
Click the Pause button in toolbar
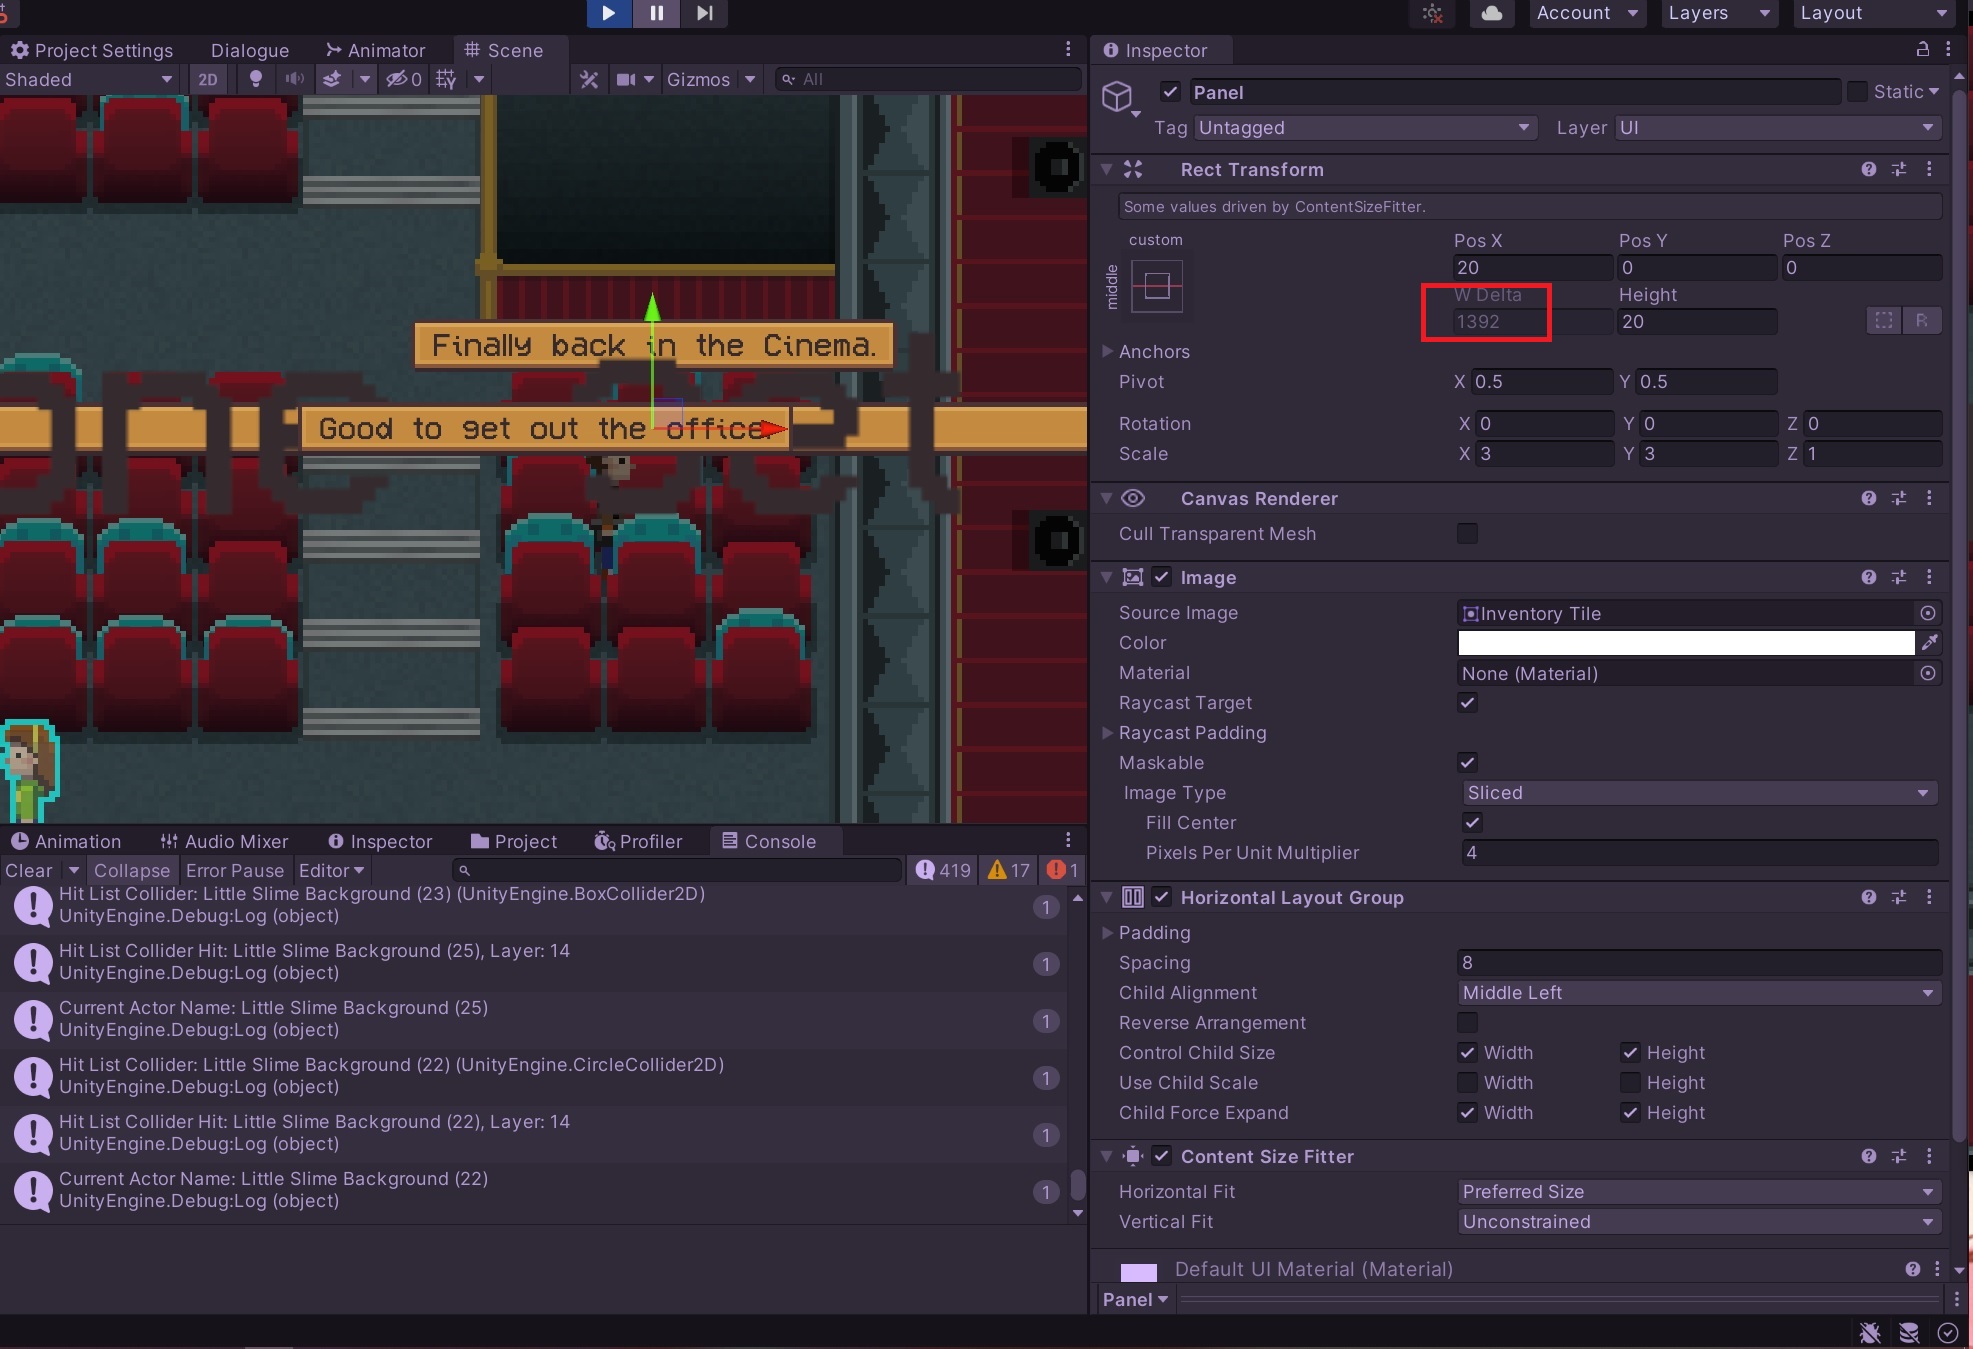657,13
